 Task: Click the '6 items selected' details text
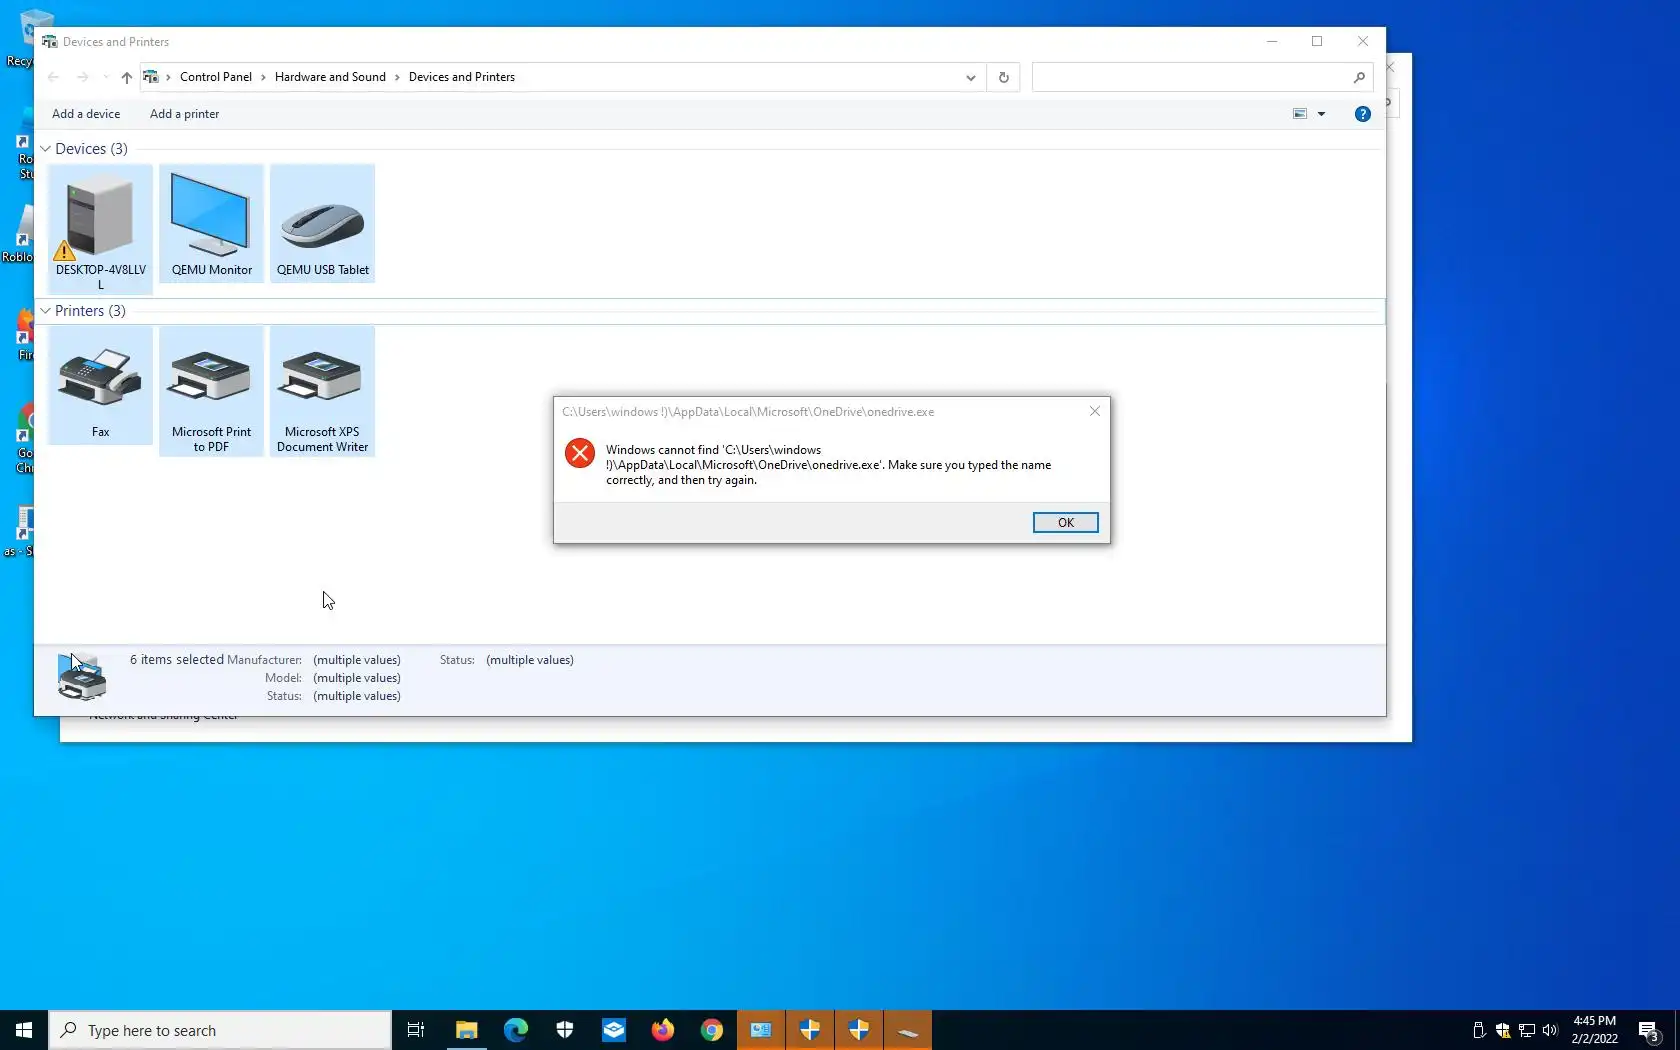[x=177, y=660]
